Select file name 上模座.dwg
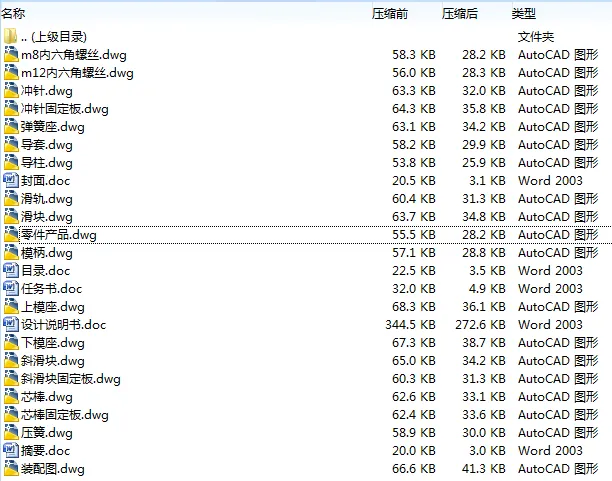 [x=53, y=306]
